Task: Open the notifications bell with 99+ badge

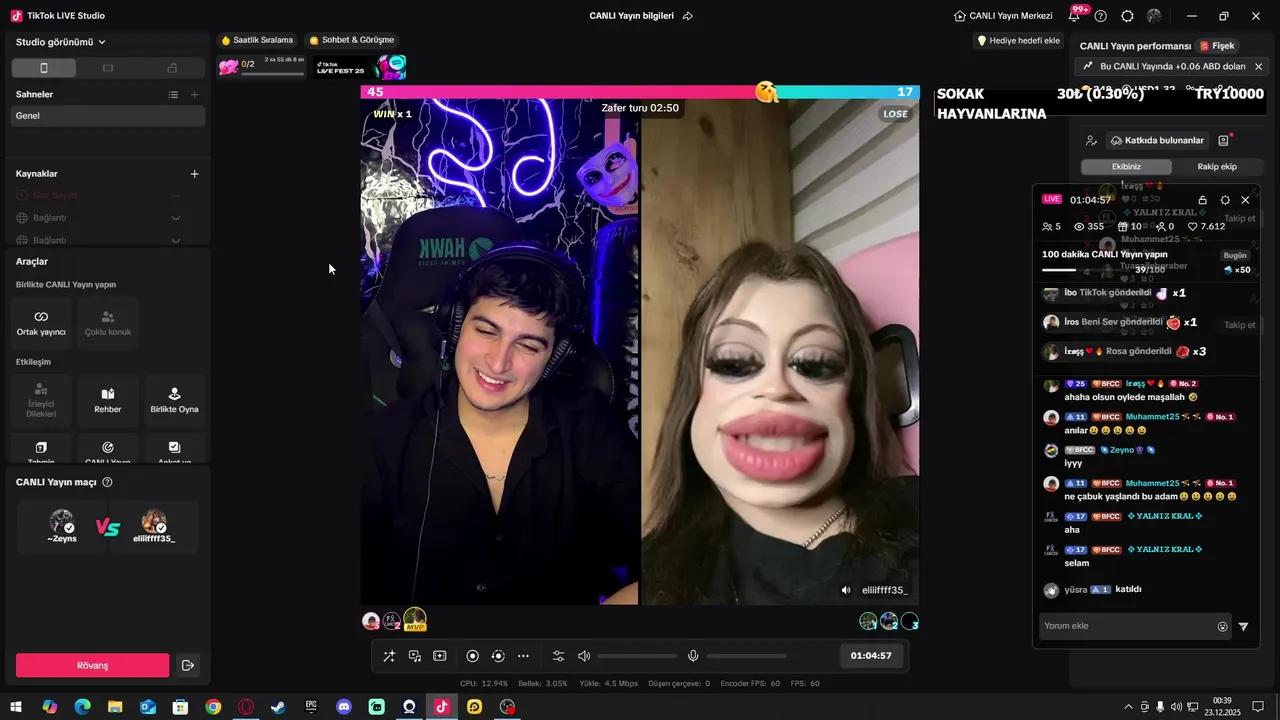Action: (x=1075, y=15)
